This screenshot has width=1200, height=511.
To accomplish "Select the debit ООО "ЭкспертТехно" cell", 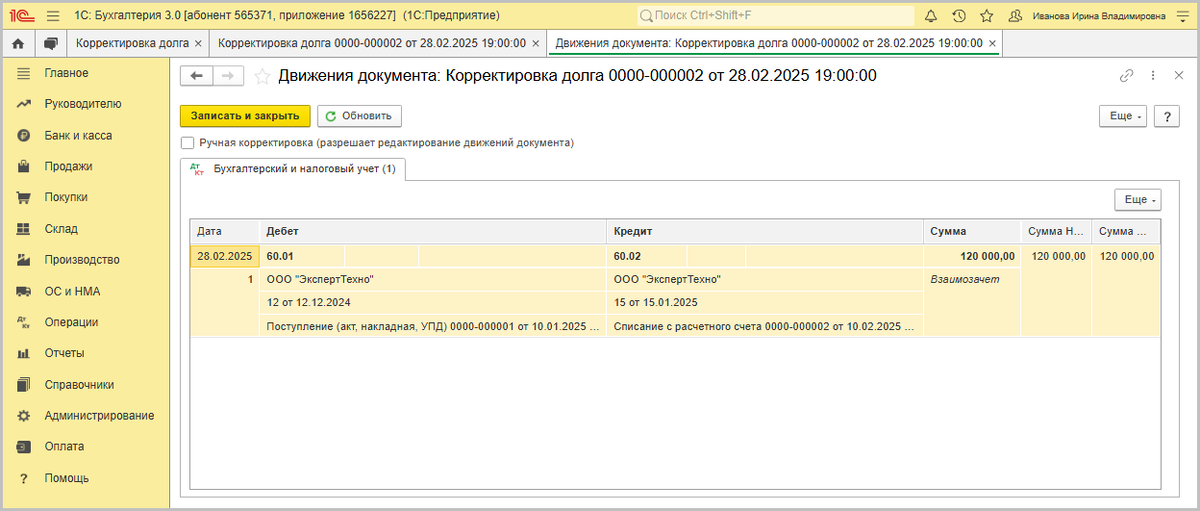I will click(433, 279).
